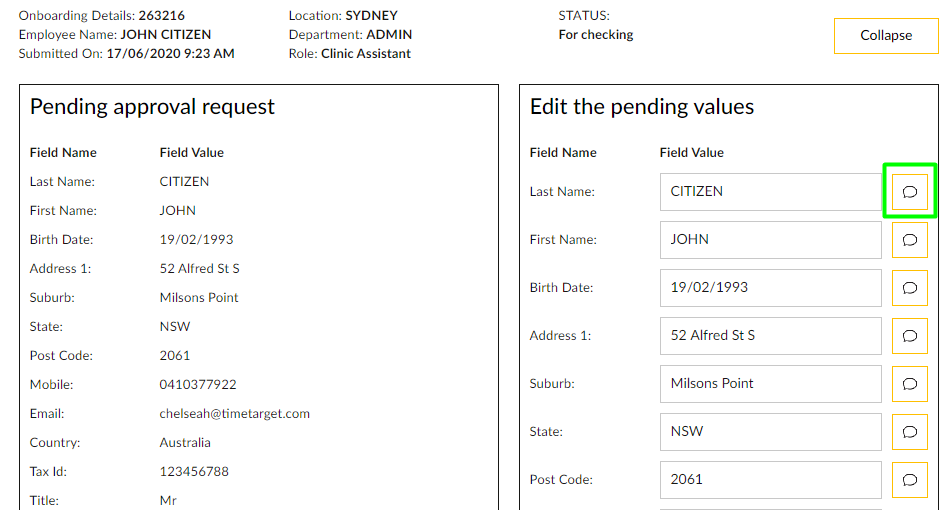Add comment on Post Code field
This screenshot has height=510, width=949.
[909, 480]
